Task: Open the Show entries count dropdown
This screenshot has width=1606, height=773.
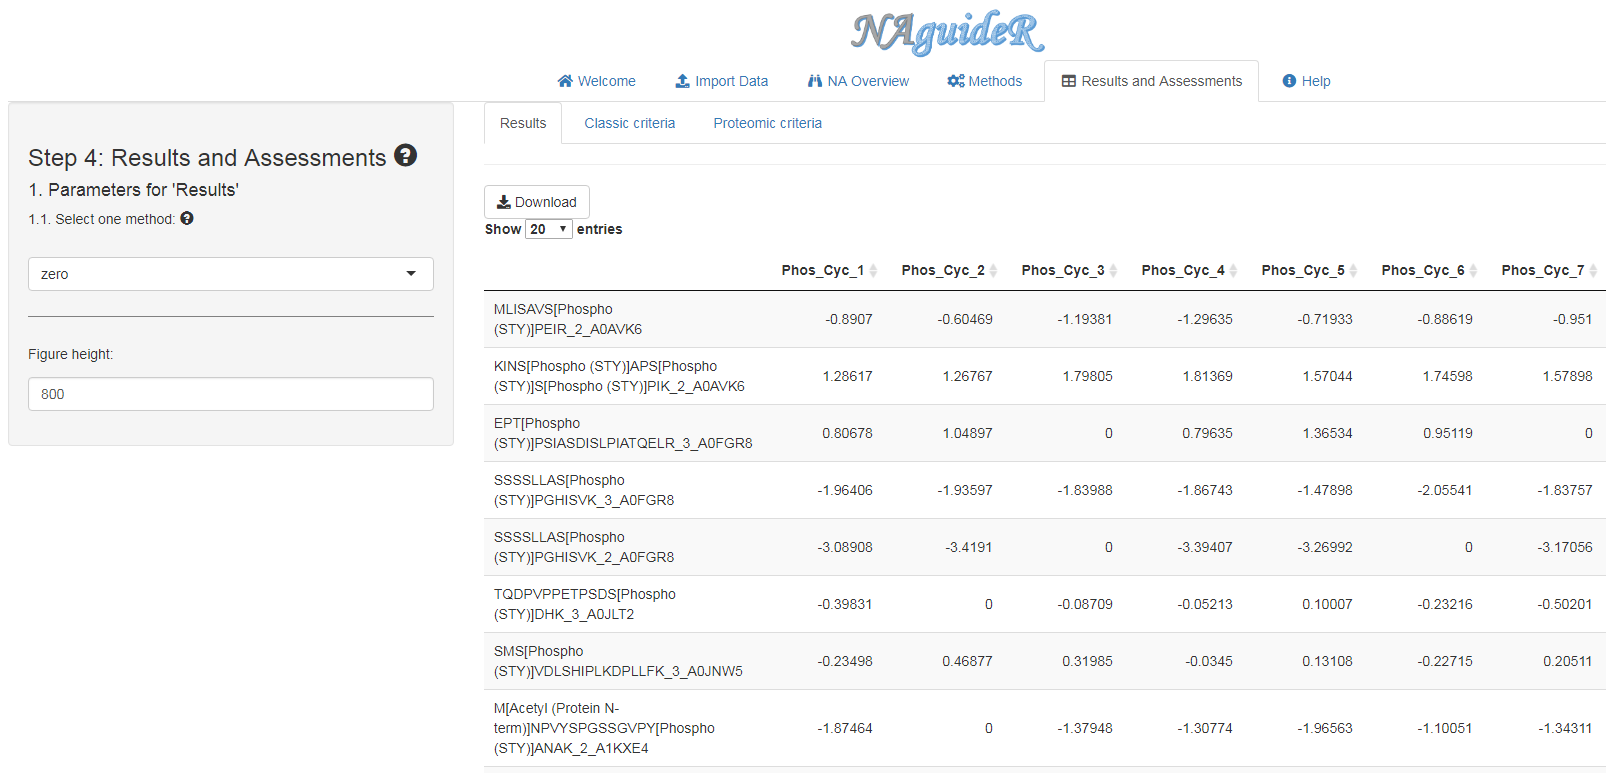Action: click(548, 229)
